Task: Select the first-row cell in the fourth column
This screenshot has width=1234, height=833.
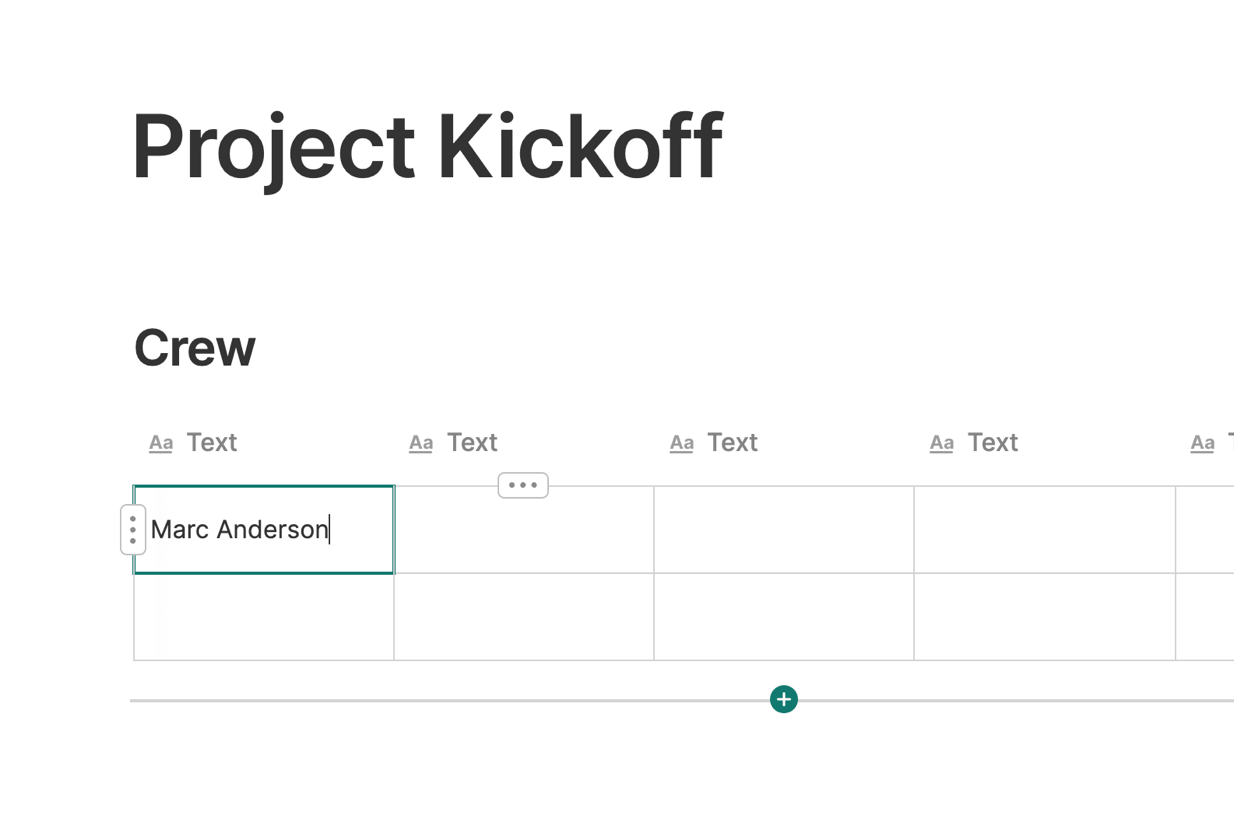Action: pos(1044,530)
